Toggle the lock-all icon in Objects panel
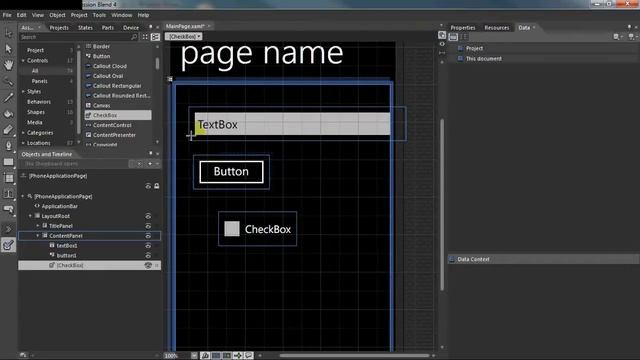The image size is (640, 360). (157, 186)
